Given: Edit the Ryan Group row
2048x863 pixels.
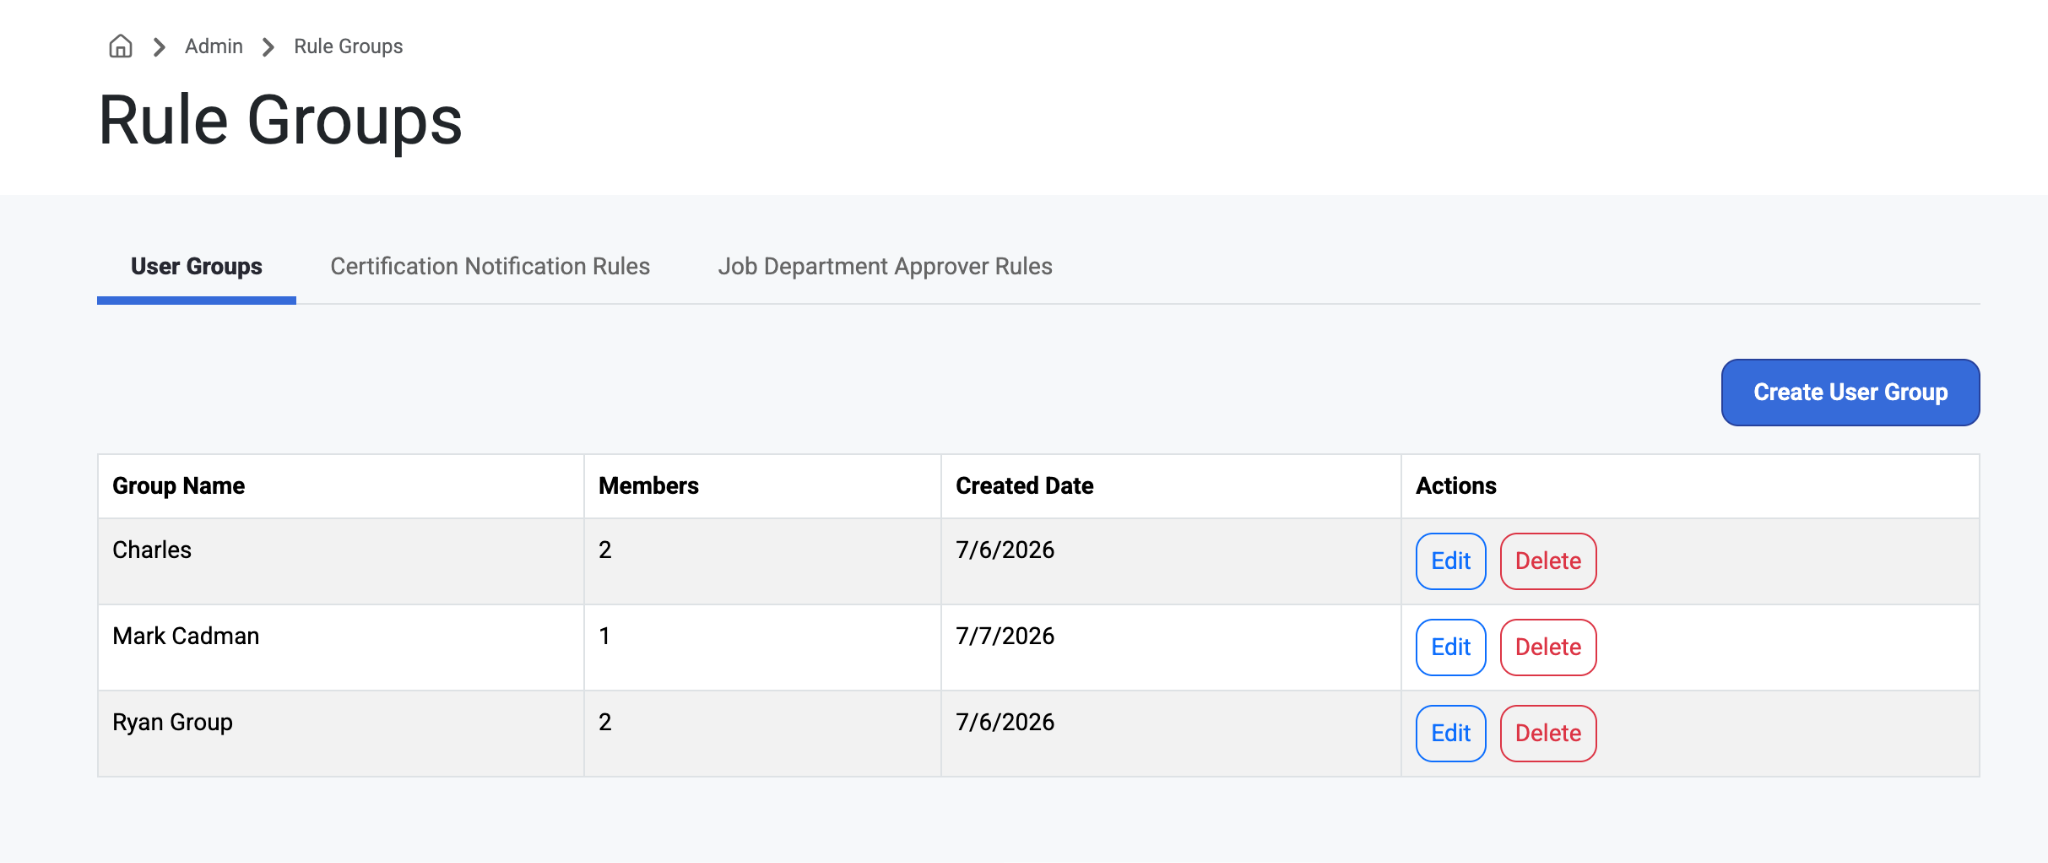Looking at the screenshot, I should tap(1451, 733).
